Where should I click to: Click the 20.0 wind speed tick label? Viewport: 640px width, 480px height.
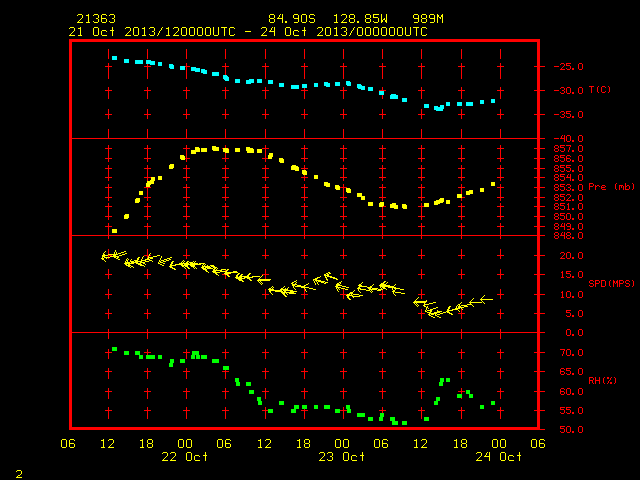coord(571,256)
